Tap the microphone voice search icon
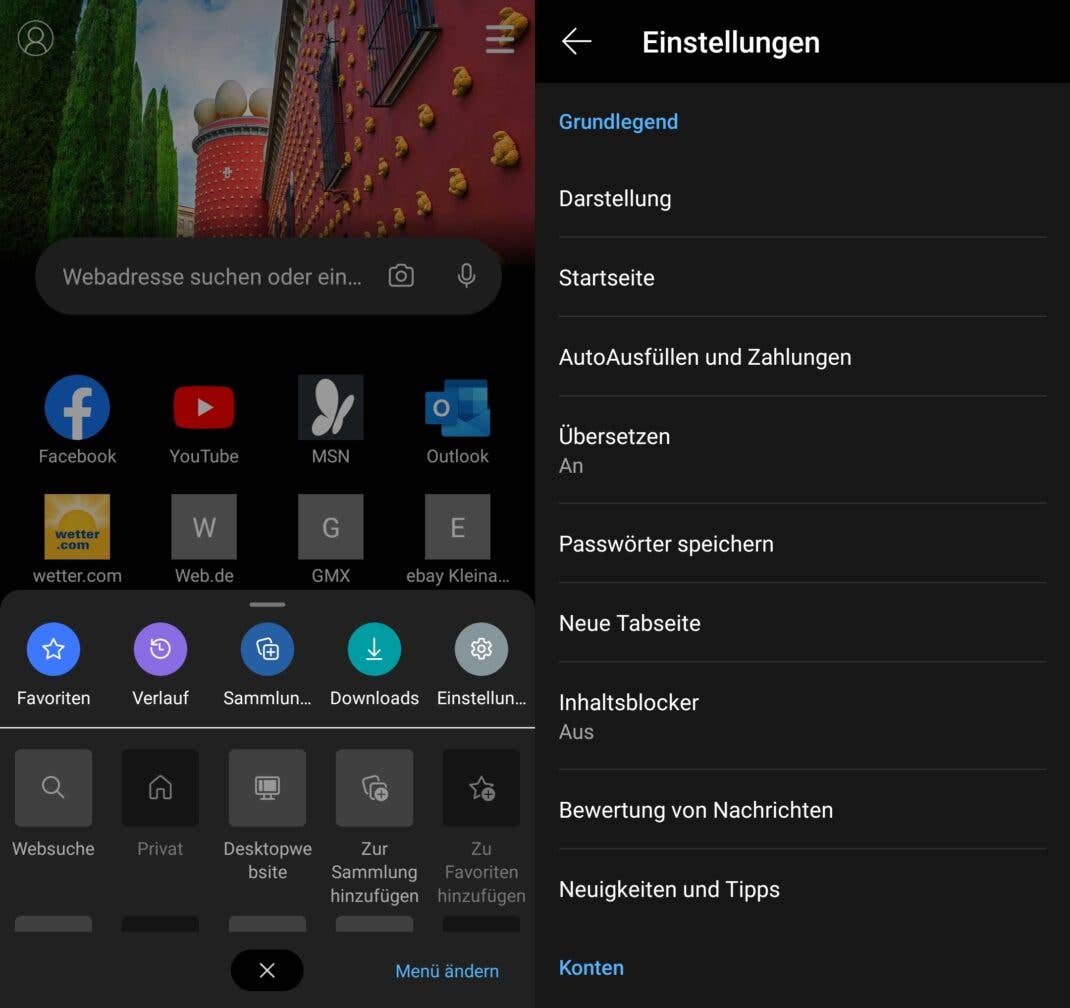Viewport: 1070px width, 1008px height. click(x=466, y=276)
